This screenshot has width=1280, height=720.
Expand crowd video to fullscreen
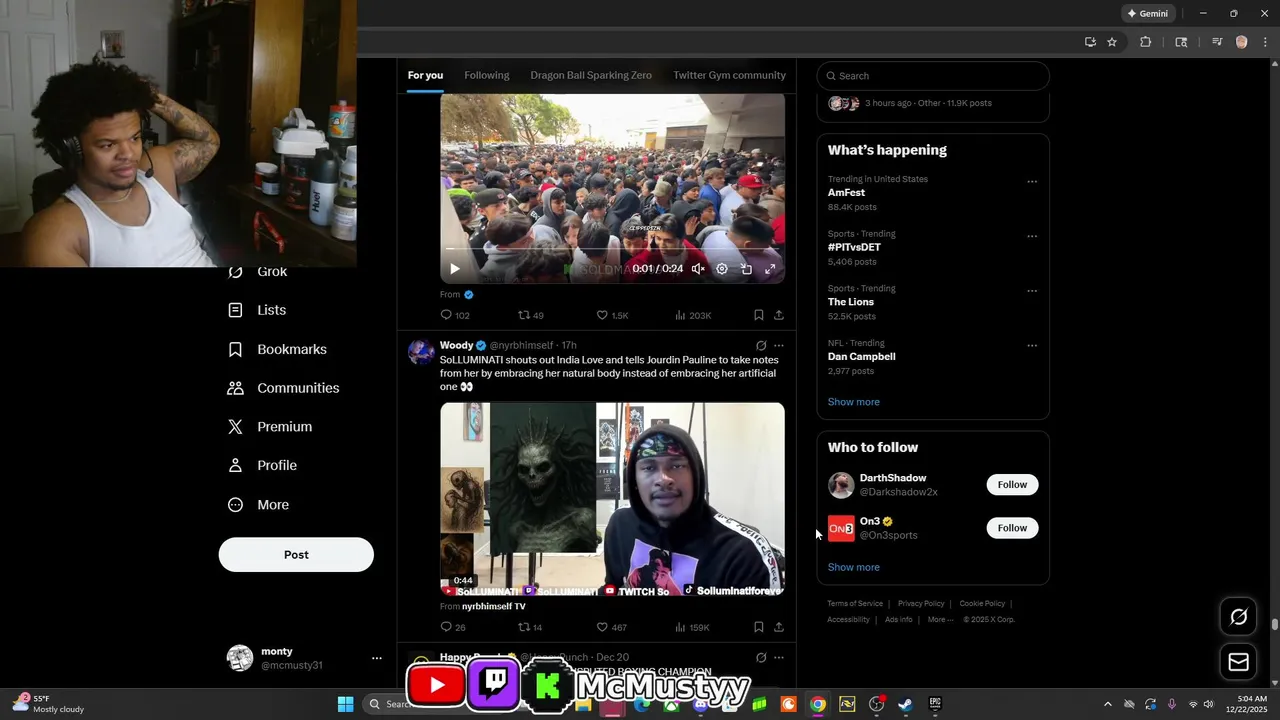pyautogui.click(x=770, y=268)
